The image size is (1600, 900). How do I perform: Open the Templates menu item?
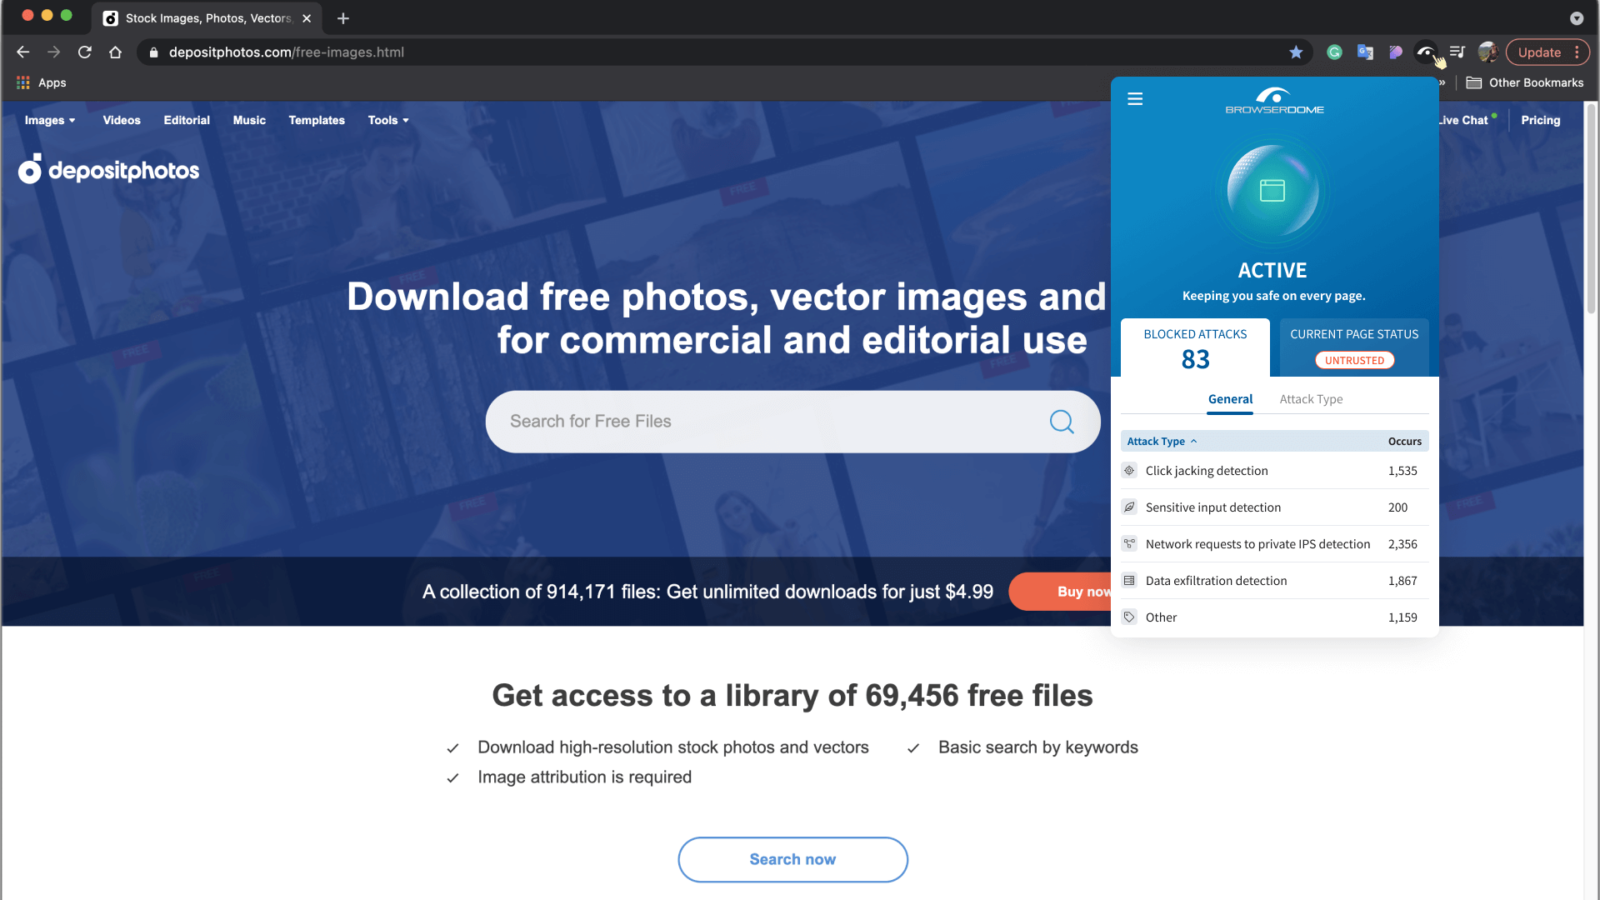[317, 120]
